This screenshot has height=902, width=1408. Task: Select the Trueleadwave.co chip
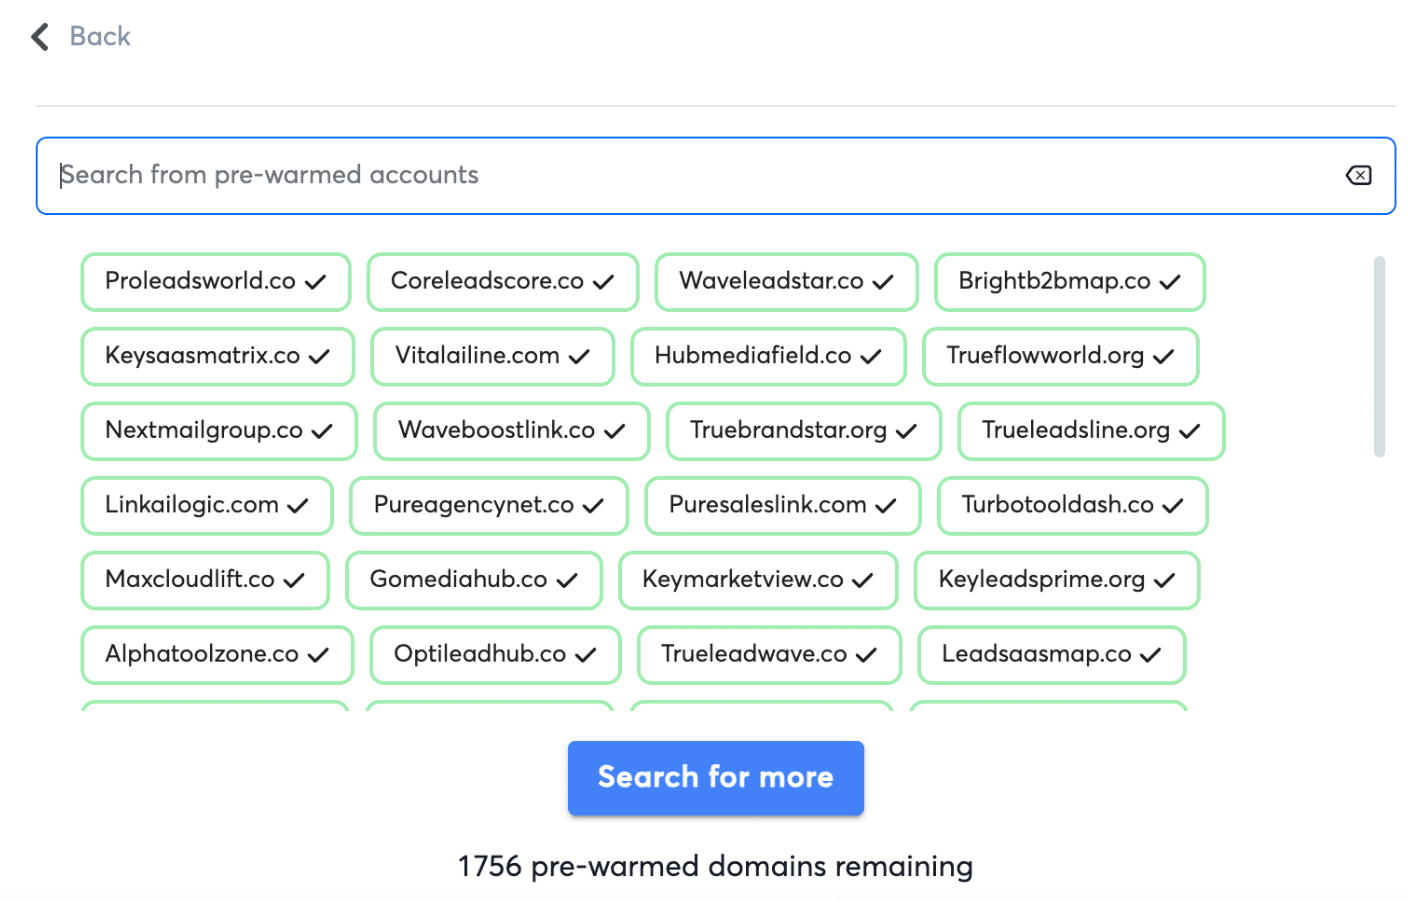769,655
